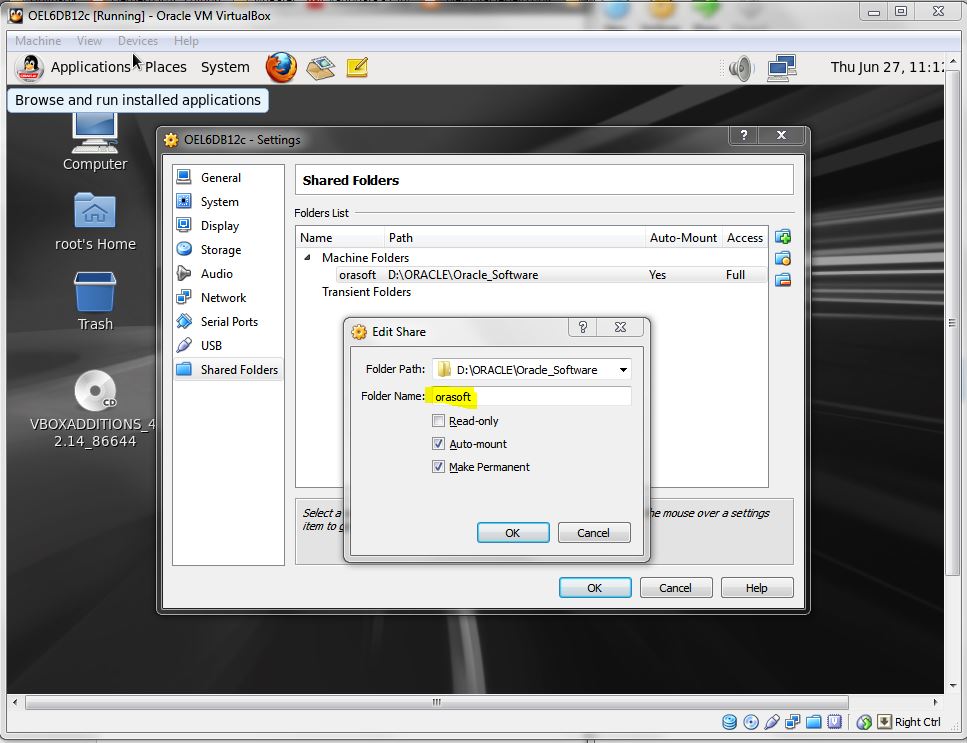967x743 pixels.
Task: Open VBOXADDITIONS CD desktop icon
Action: (x=95, y=409)
